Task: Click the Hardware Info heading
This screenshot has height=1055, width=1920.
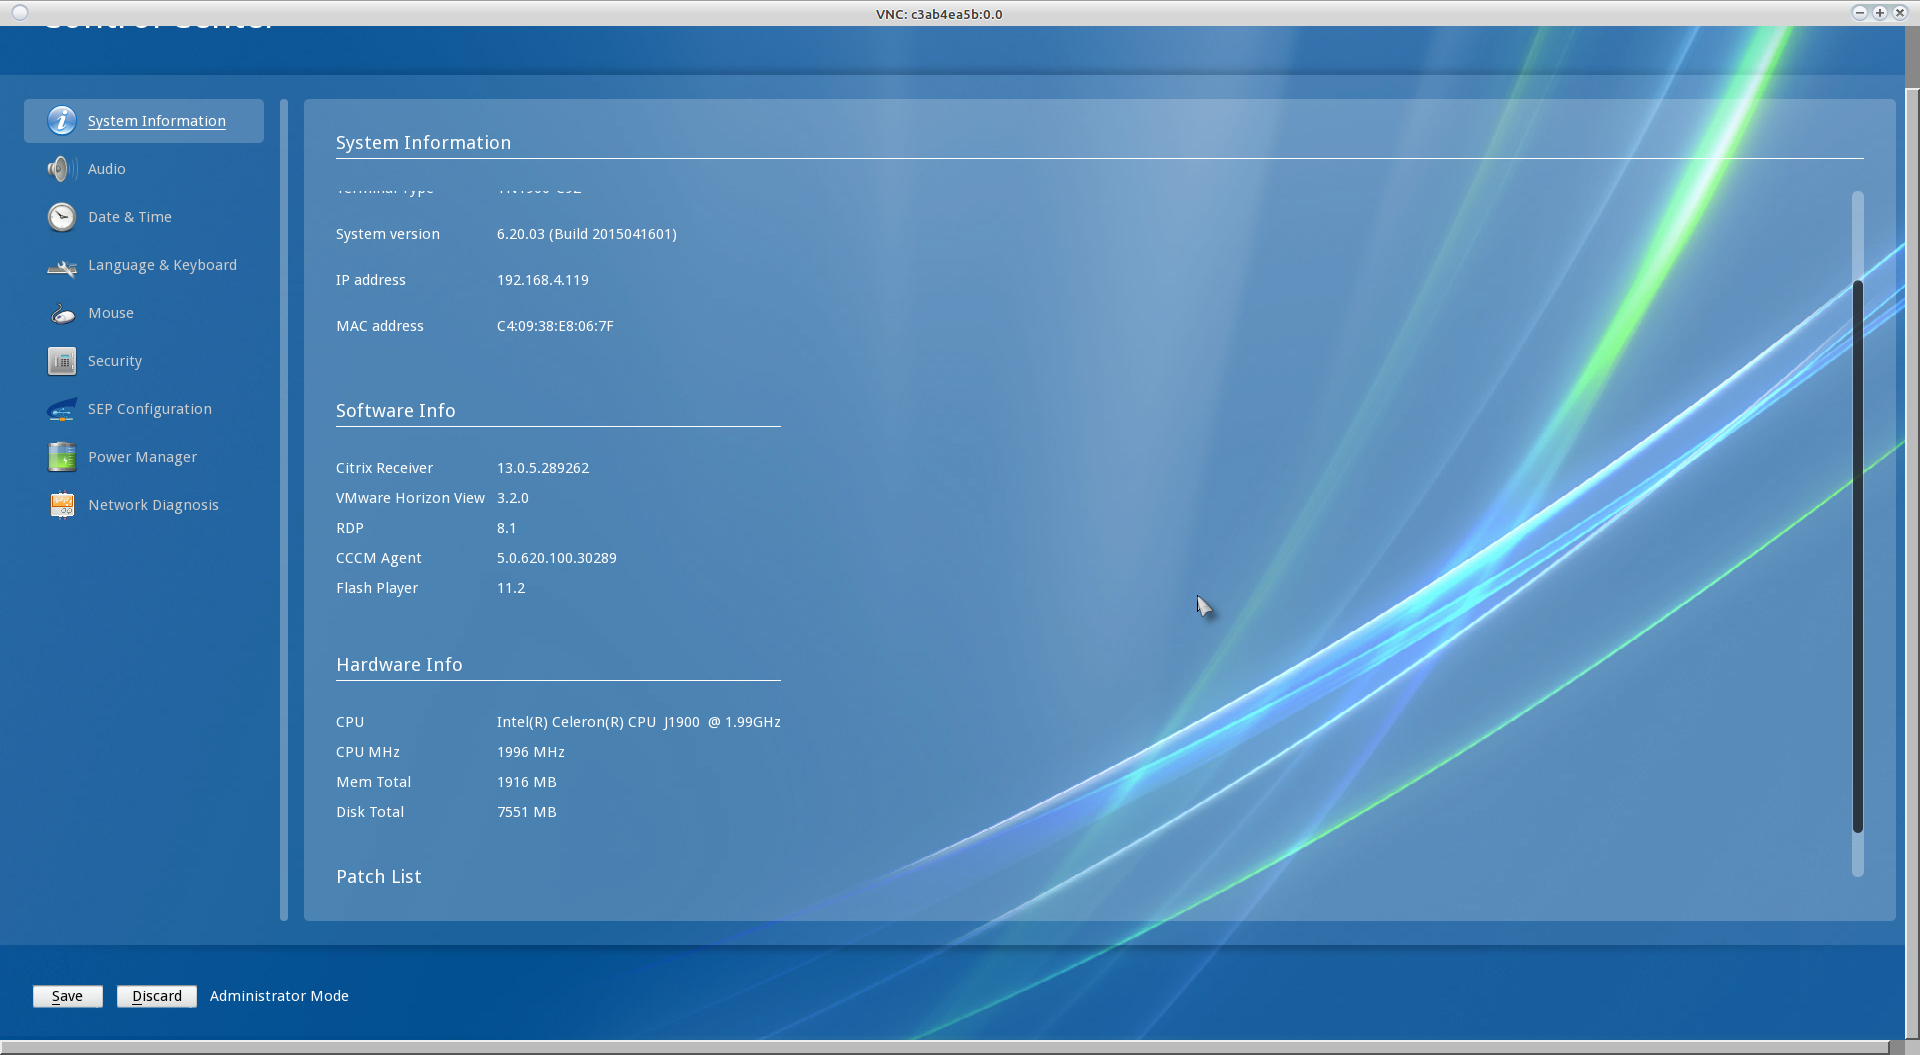Action: (399, 665)
